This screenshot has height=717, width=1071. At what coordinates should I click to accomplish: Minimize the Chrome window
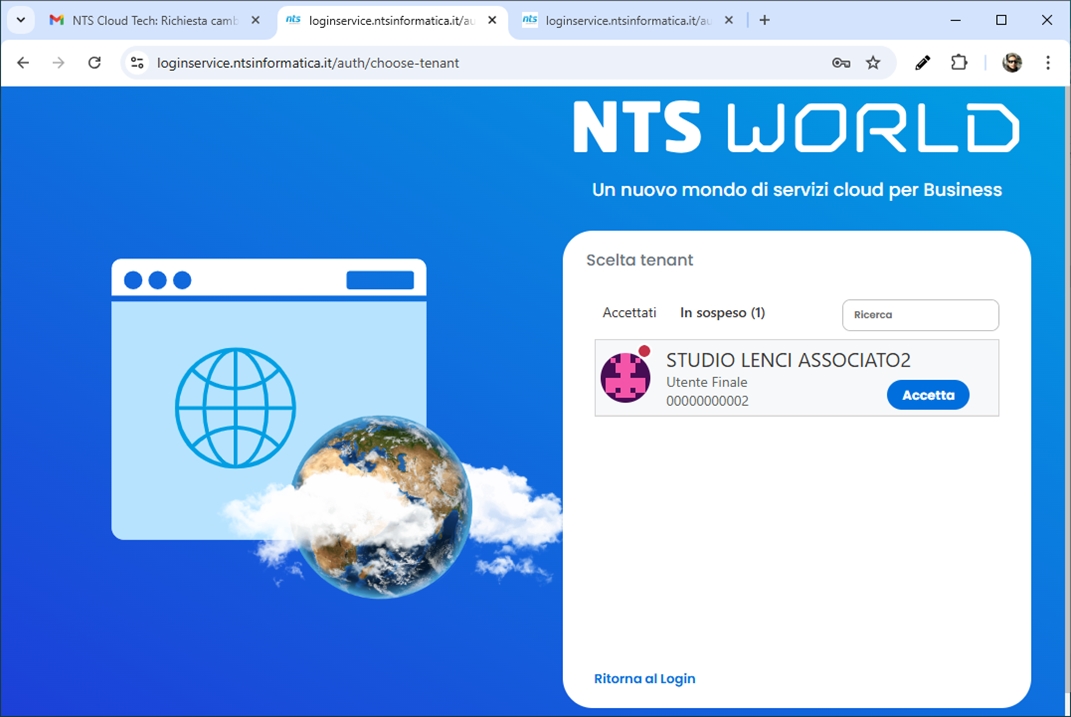click(x=956, y=20)
